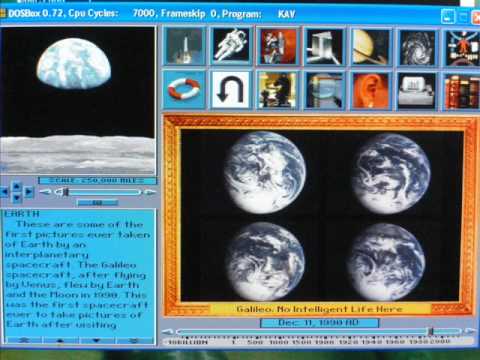
Task: Click the timeline slider handle near 1990
Action: point(430,331)
